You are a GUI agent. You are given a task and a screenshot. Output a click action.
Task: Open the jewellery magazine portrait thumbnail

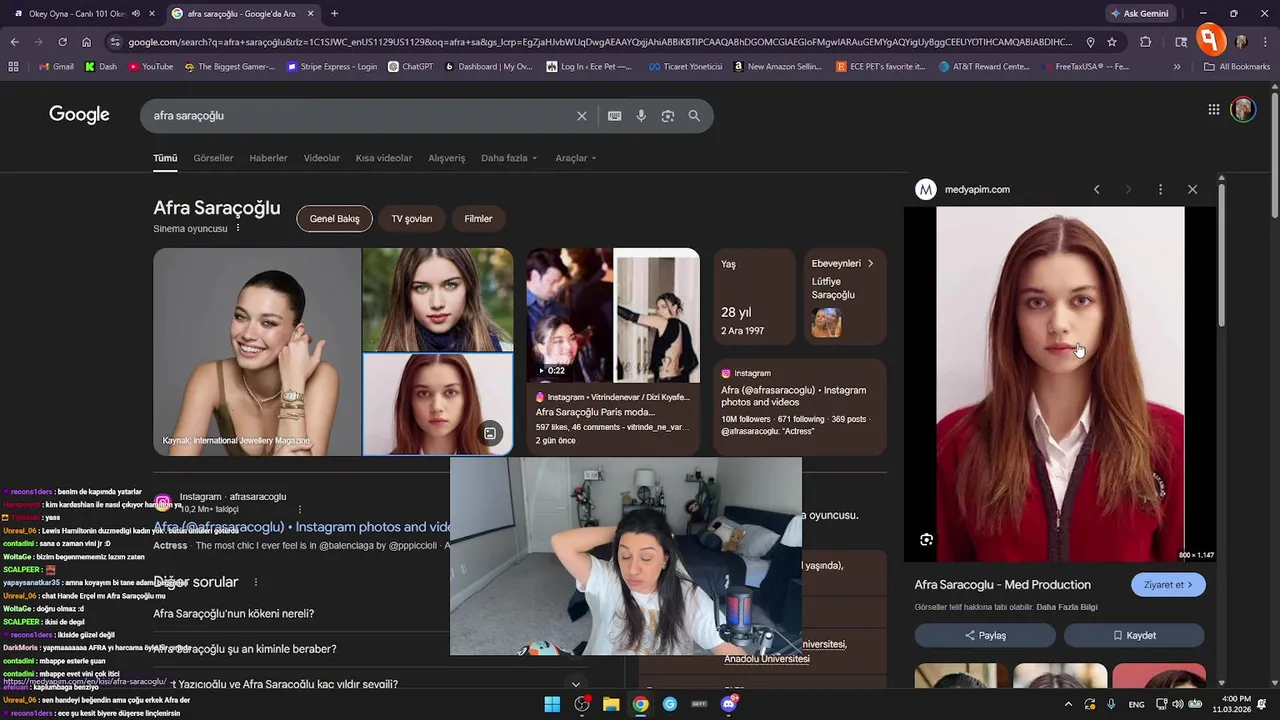click(x=257, y=352)
